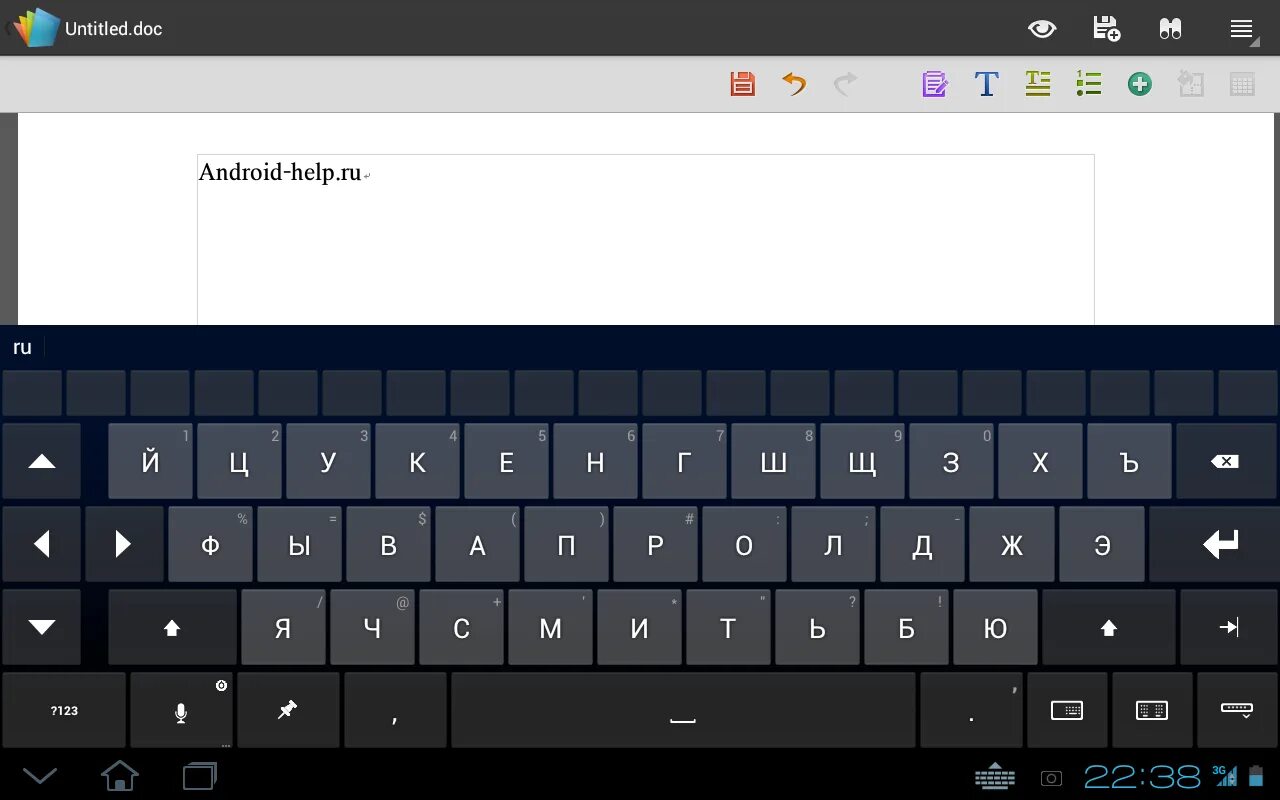Tap the Save As disk icon
1280x800 pixels.
[1106, 28]
